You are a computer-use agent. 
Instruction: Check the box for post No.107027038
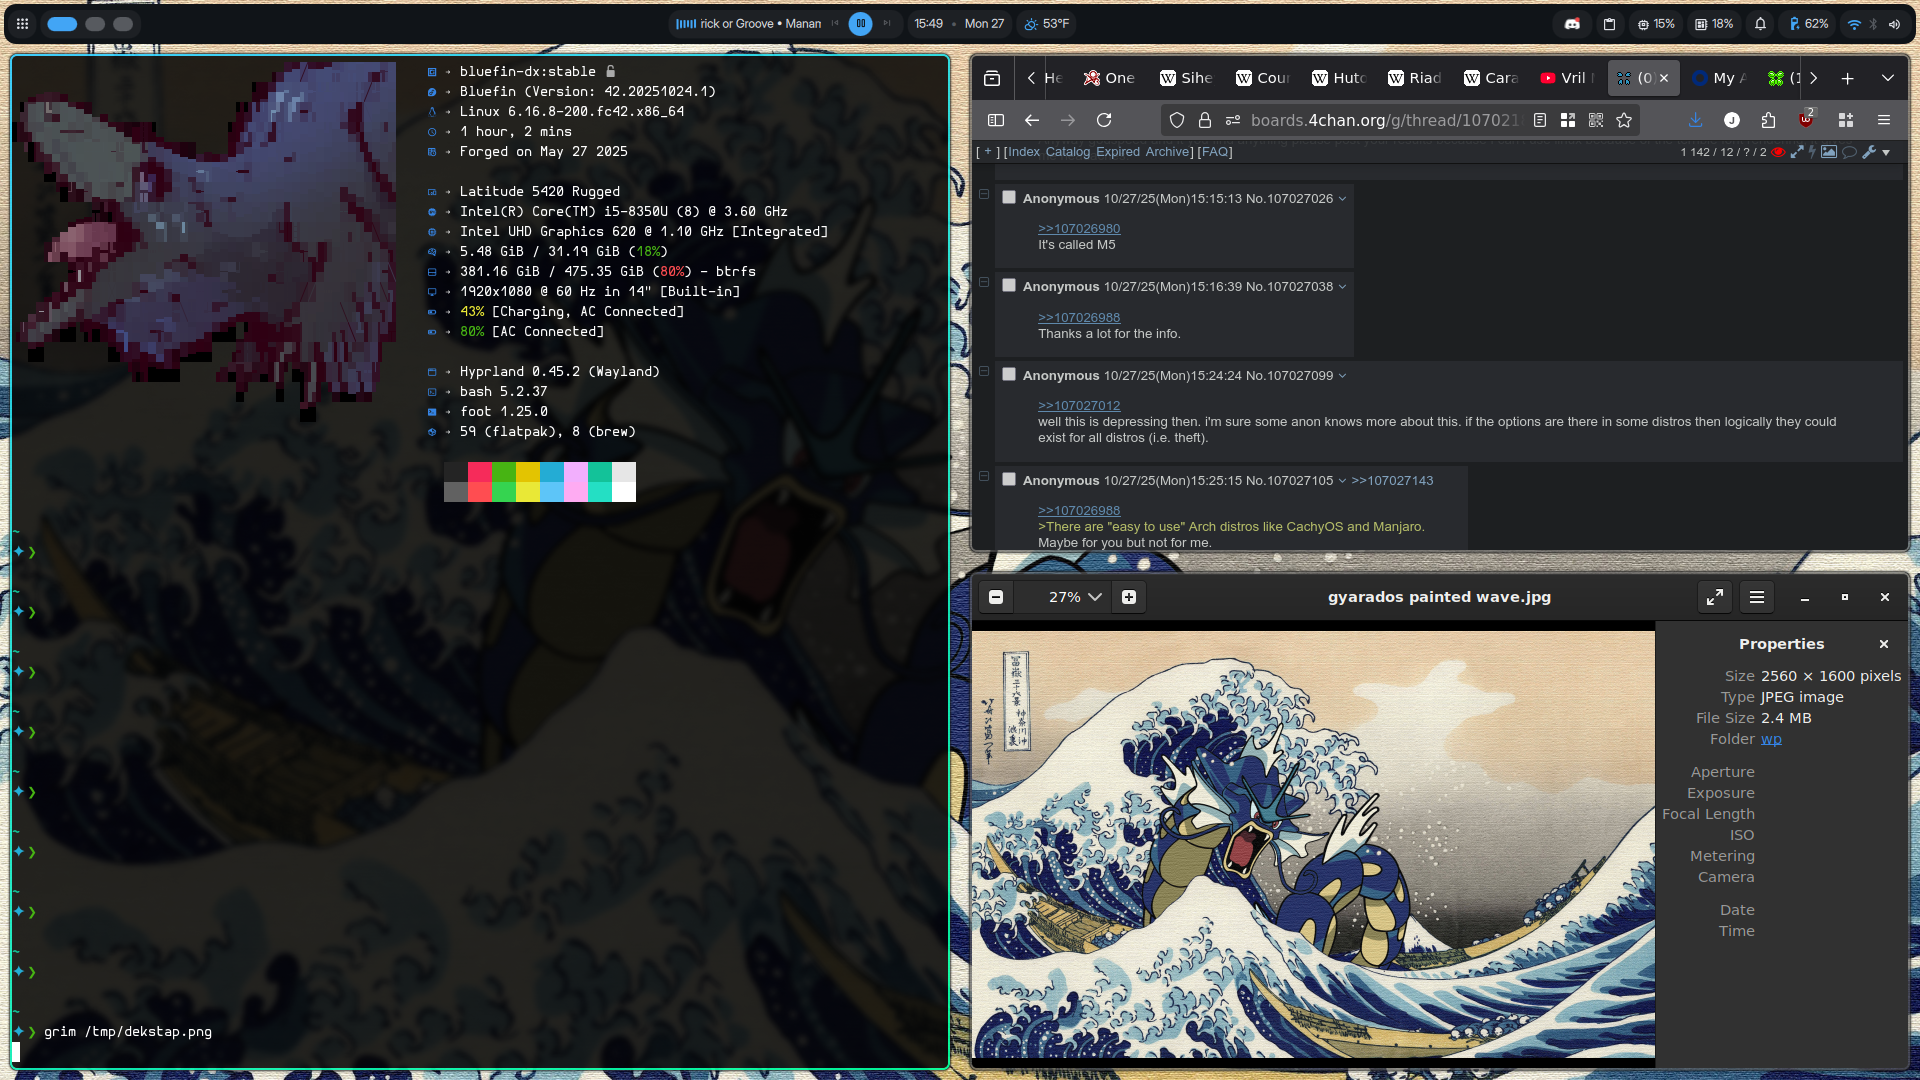pos(1009,286)
